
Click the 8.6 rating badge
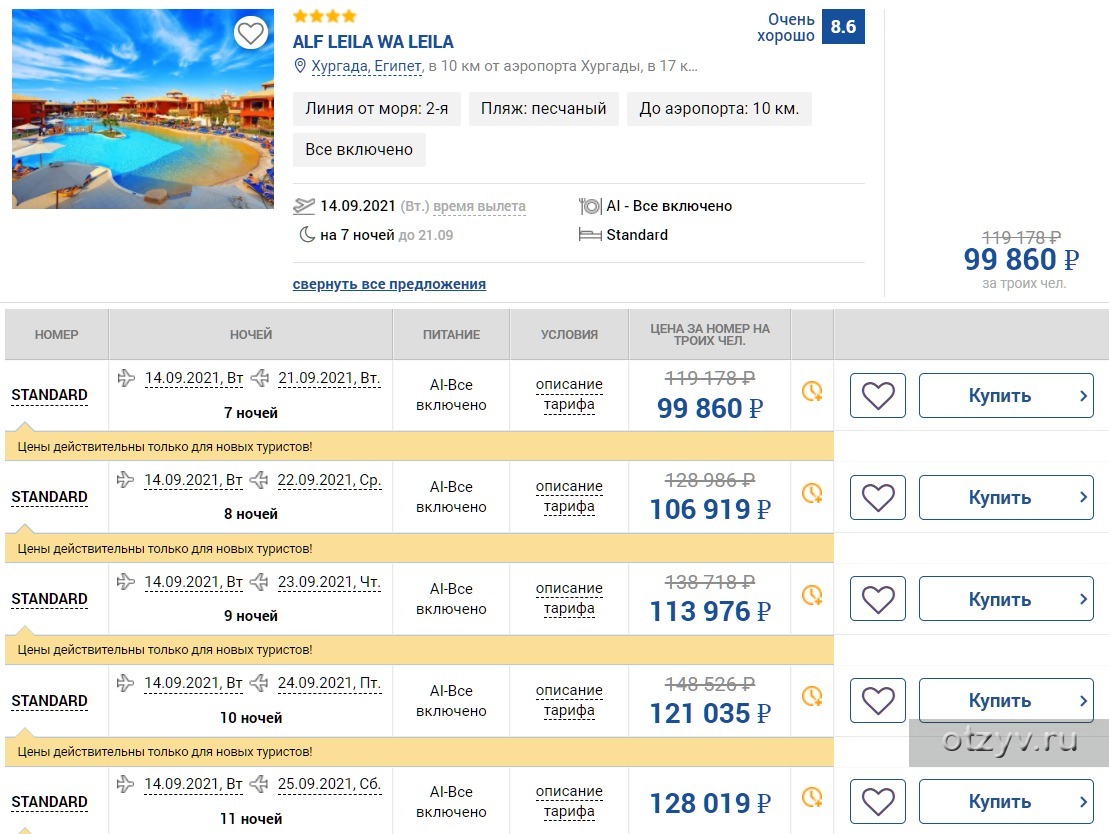[843, 27]
